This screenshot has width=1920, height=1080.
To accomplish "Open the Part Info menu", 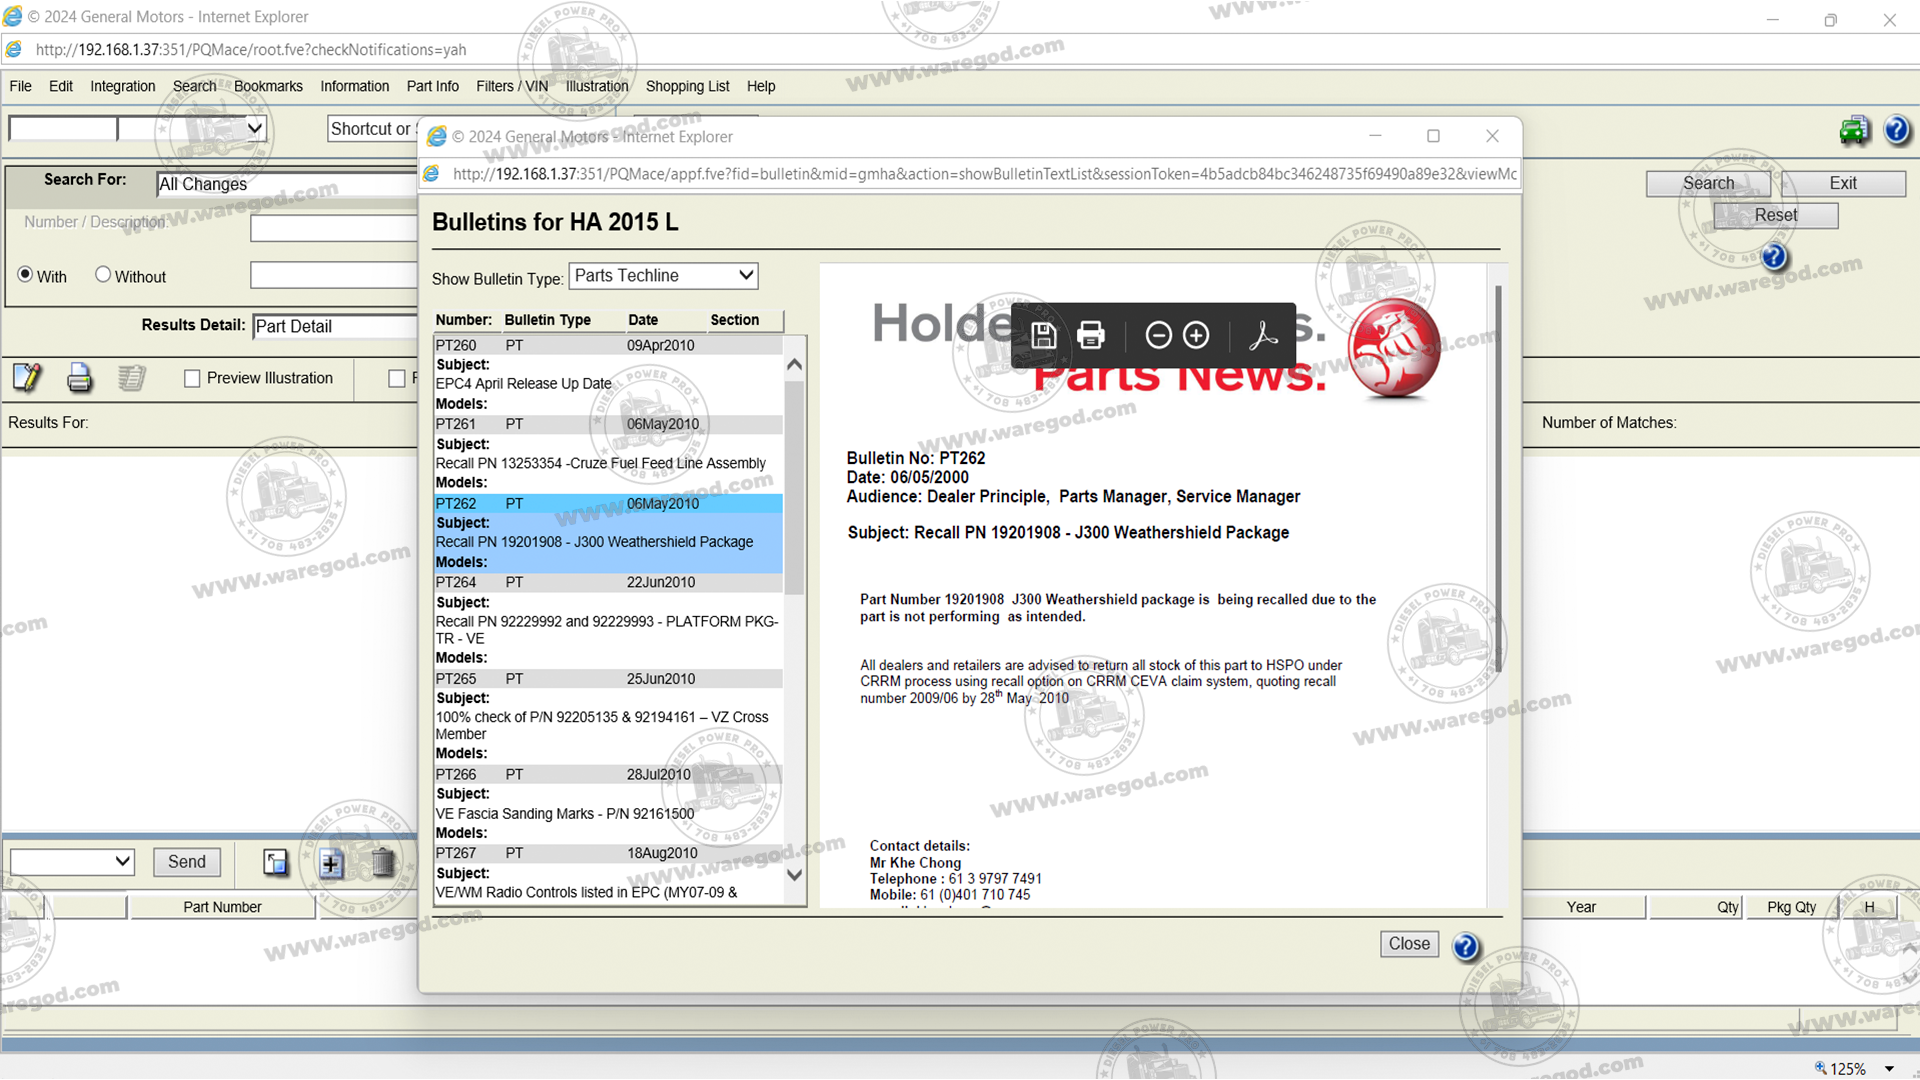I will click(432, 87).
